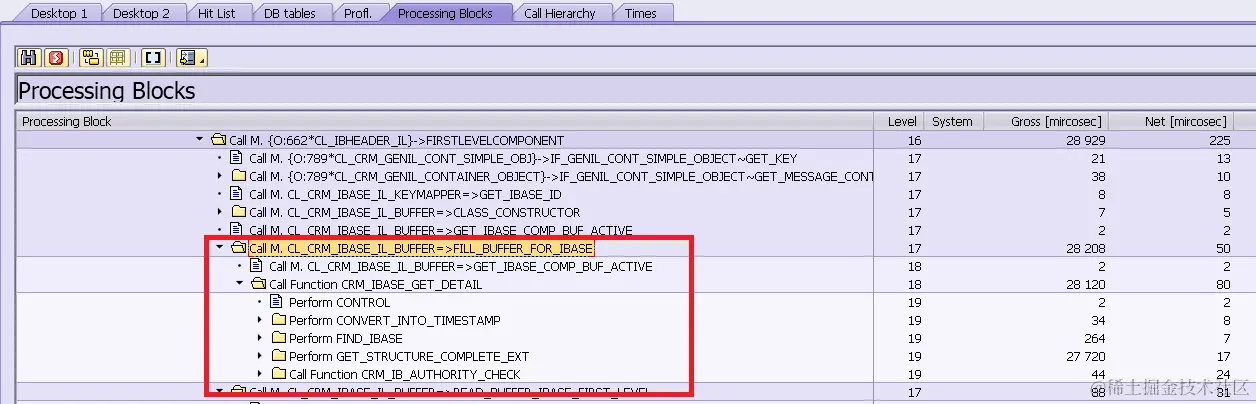Image resolution: width=1256 pixels, height=404 pixels.
Task: Click folder icon of CLASS_CONSTRUCTOR row
Action: coord(238,212)
